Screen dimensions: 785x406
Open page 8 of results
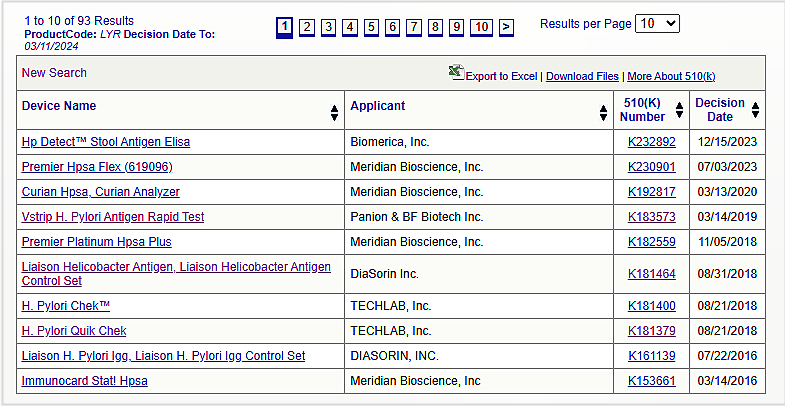(435, 27)
